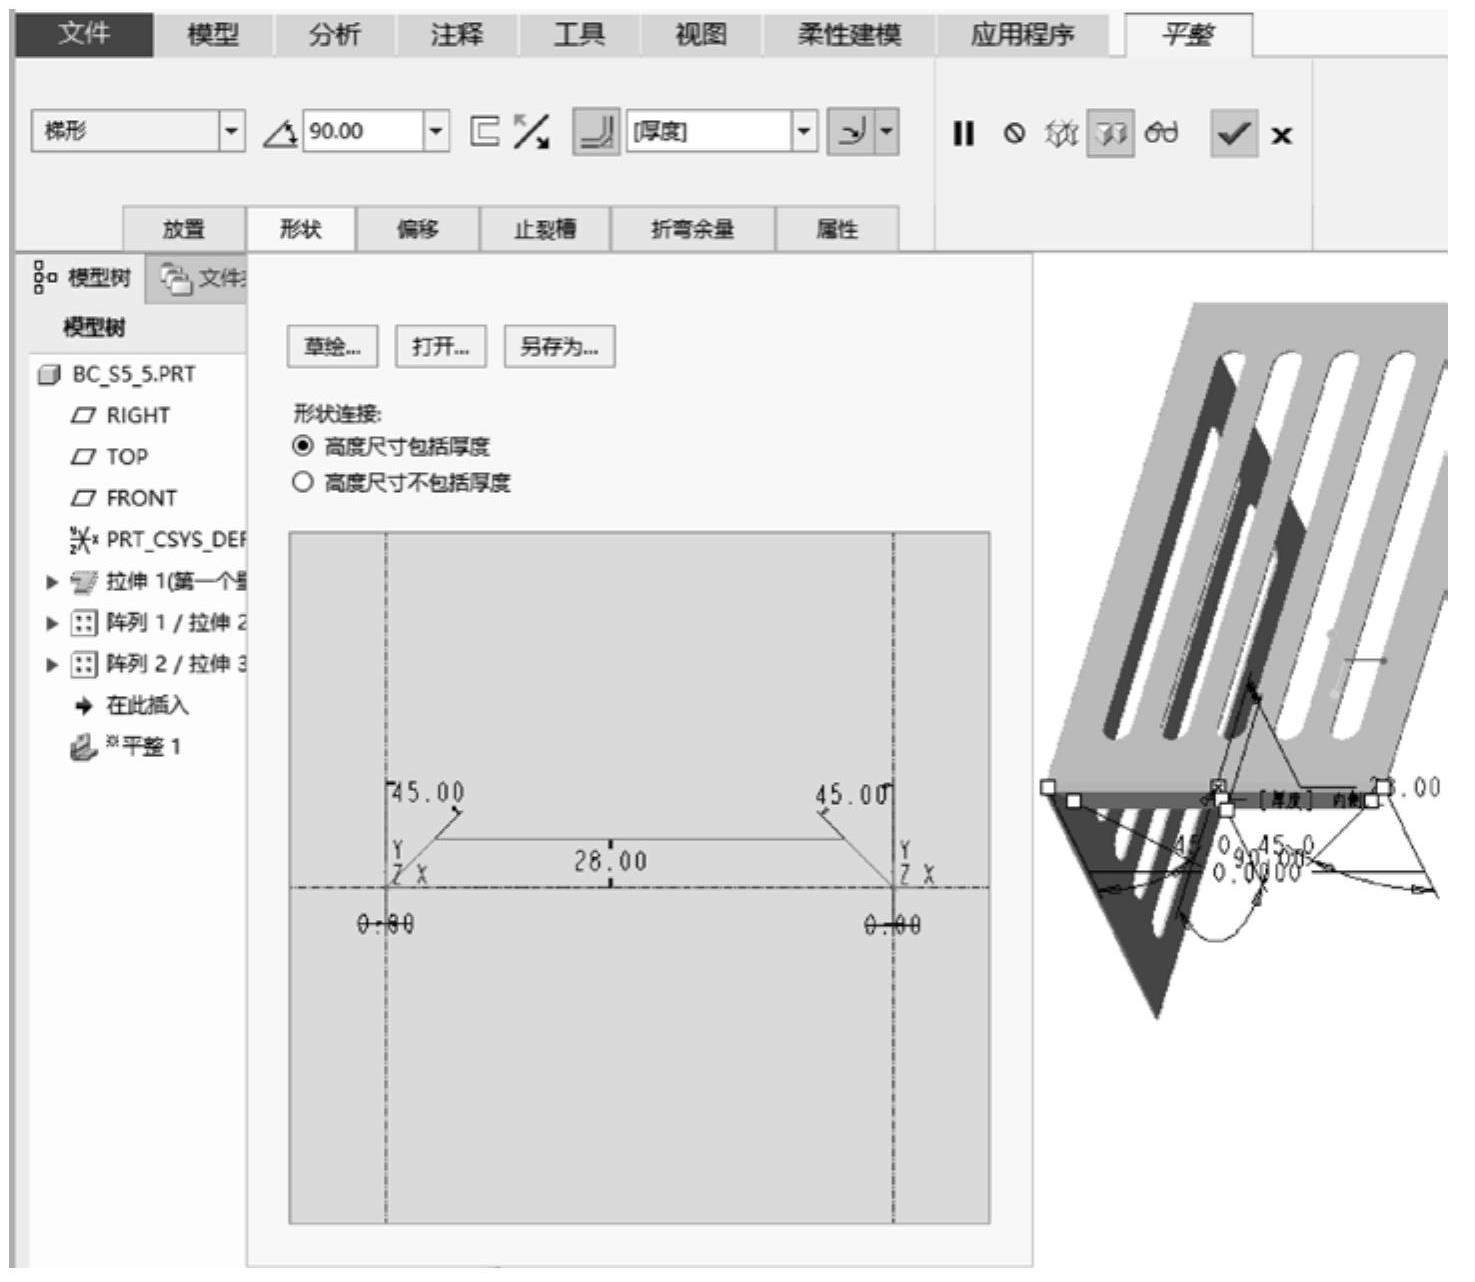
Task: Switch to the 工具 ribbon tab
Action: pyautogui.click(x=579, y=35)
